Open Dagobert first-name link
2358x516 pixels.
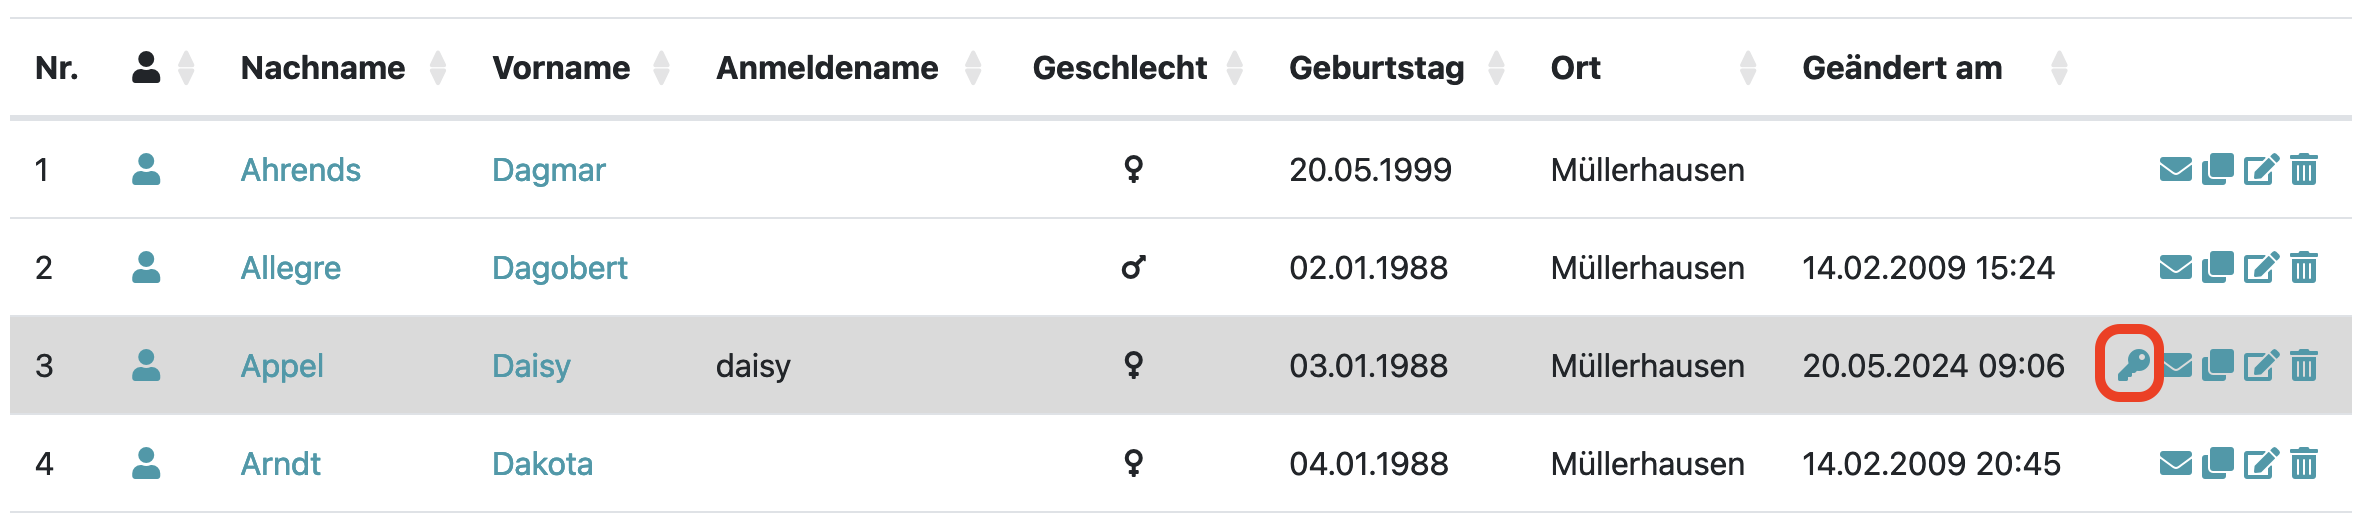pyautogui.click(x=559, y=268)
